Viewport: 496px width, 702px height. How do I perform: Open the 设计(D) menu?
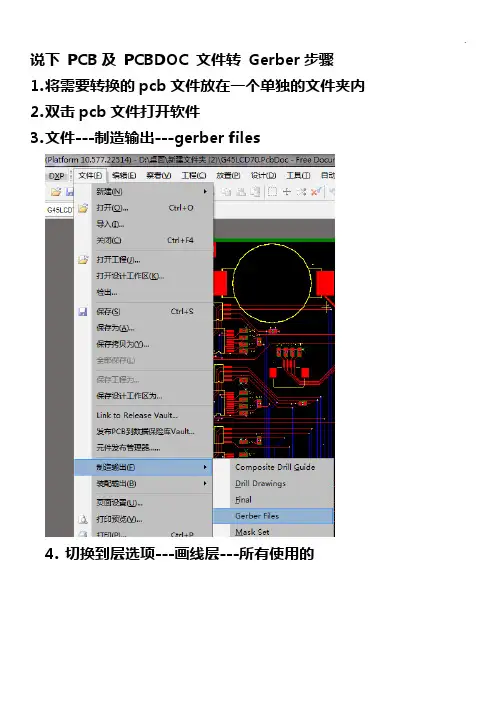(263, 176)
